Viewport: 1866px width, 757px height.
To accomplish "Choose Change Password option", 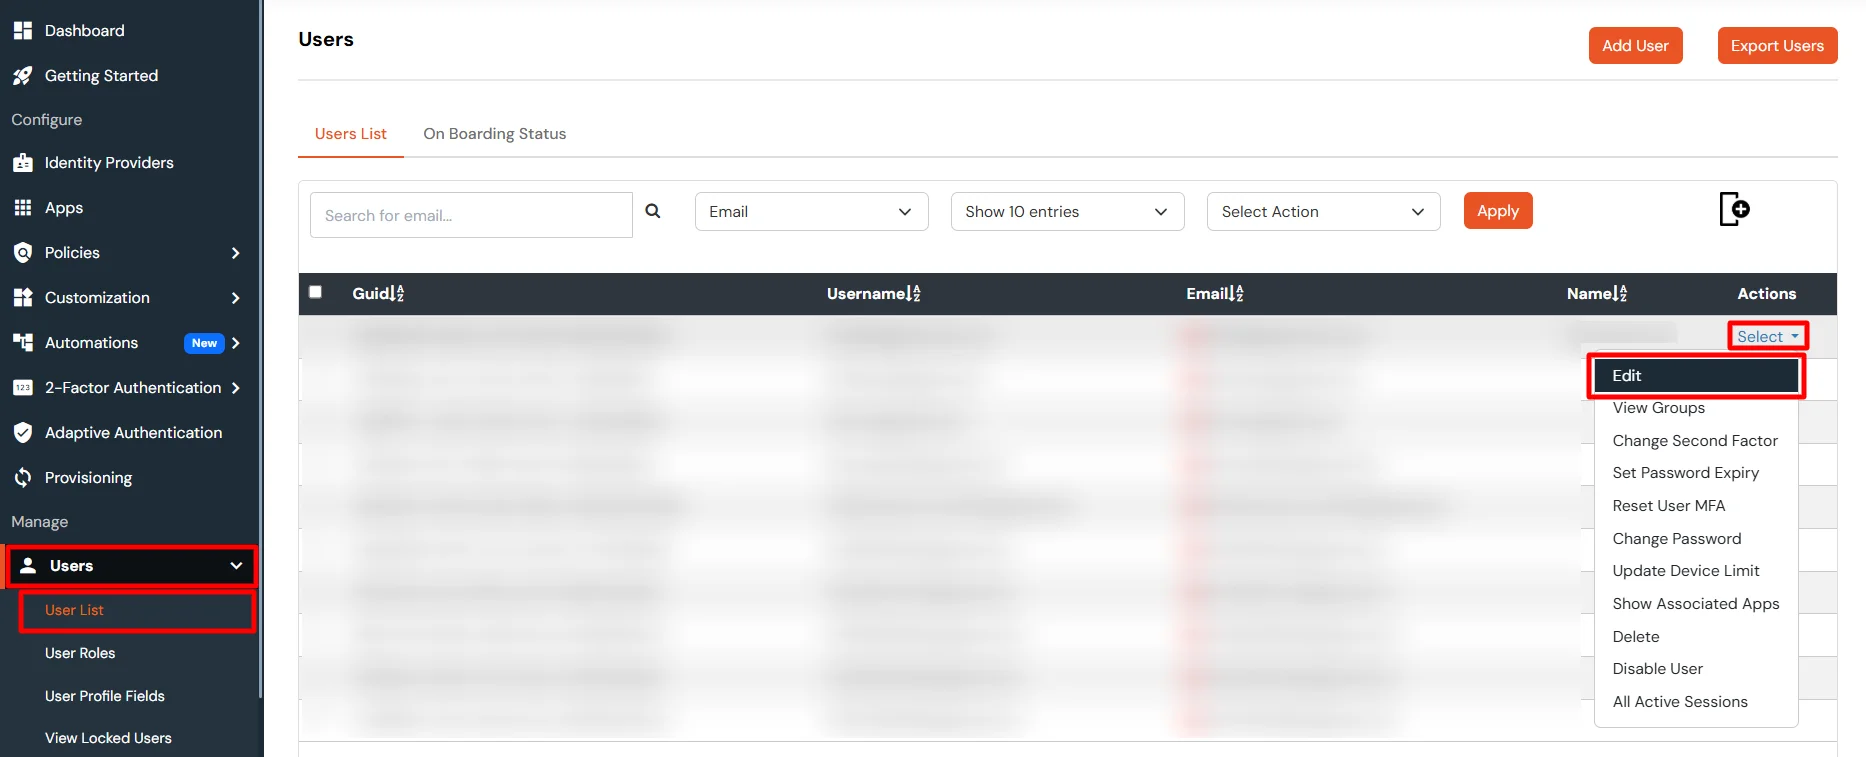I will coord(1696,539).
